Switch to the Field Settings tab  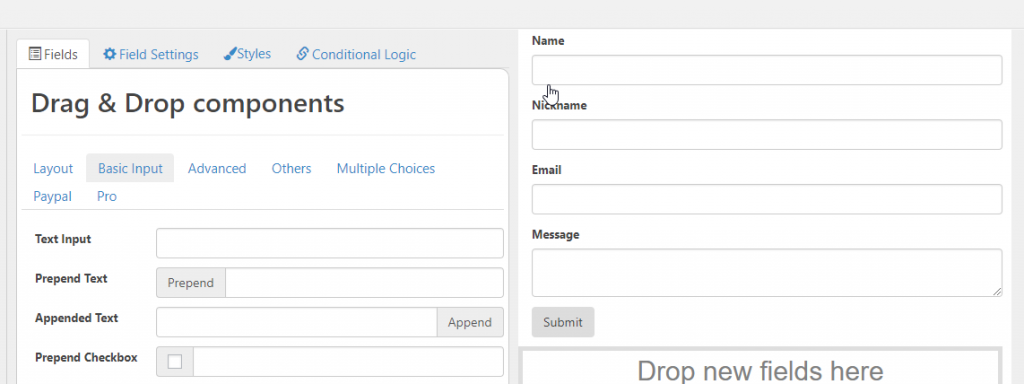coord(151,54)
